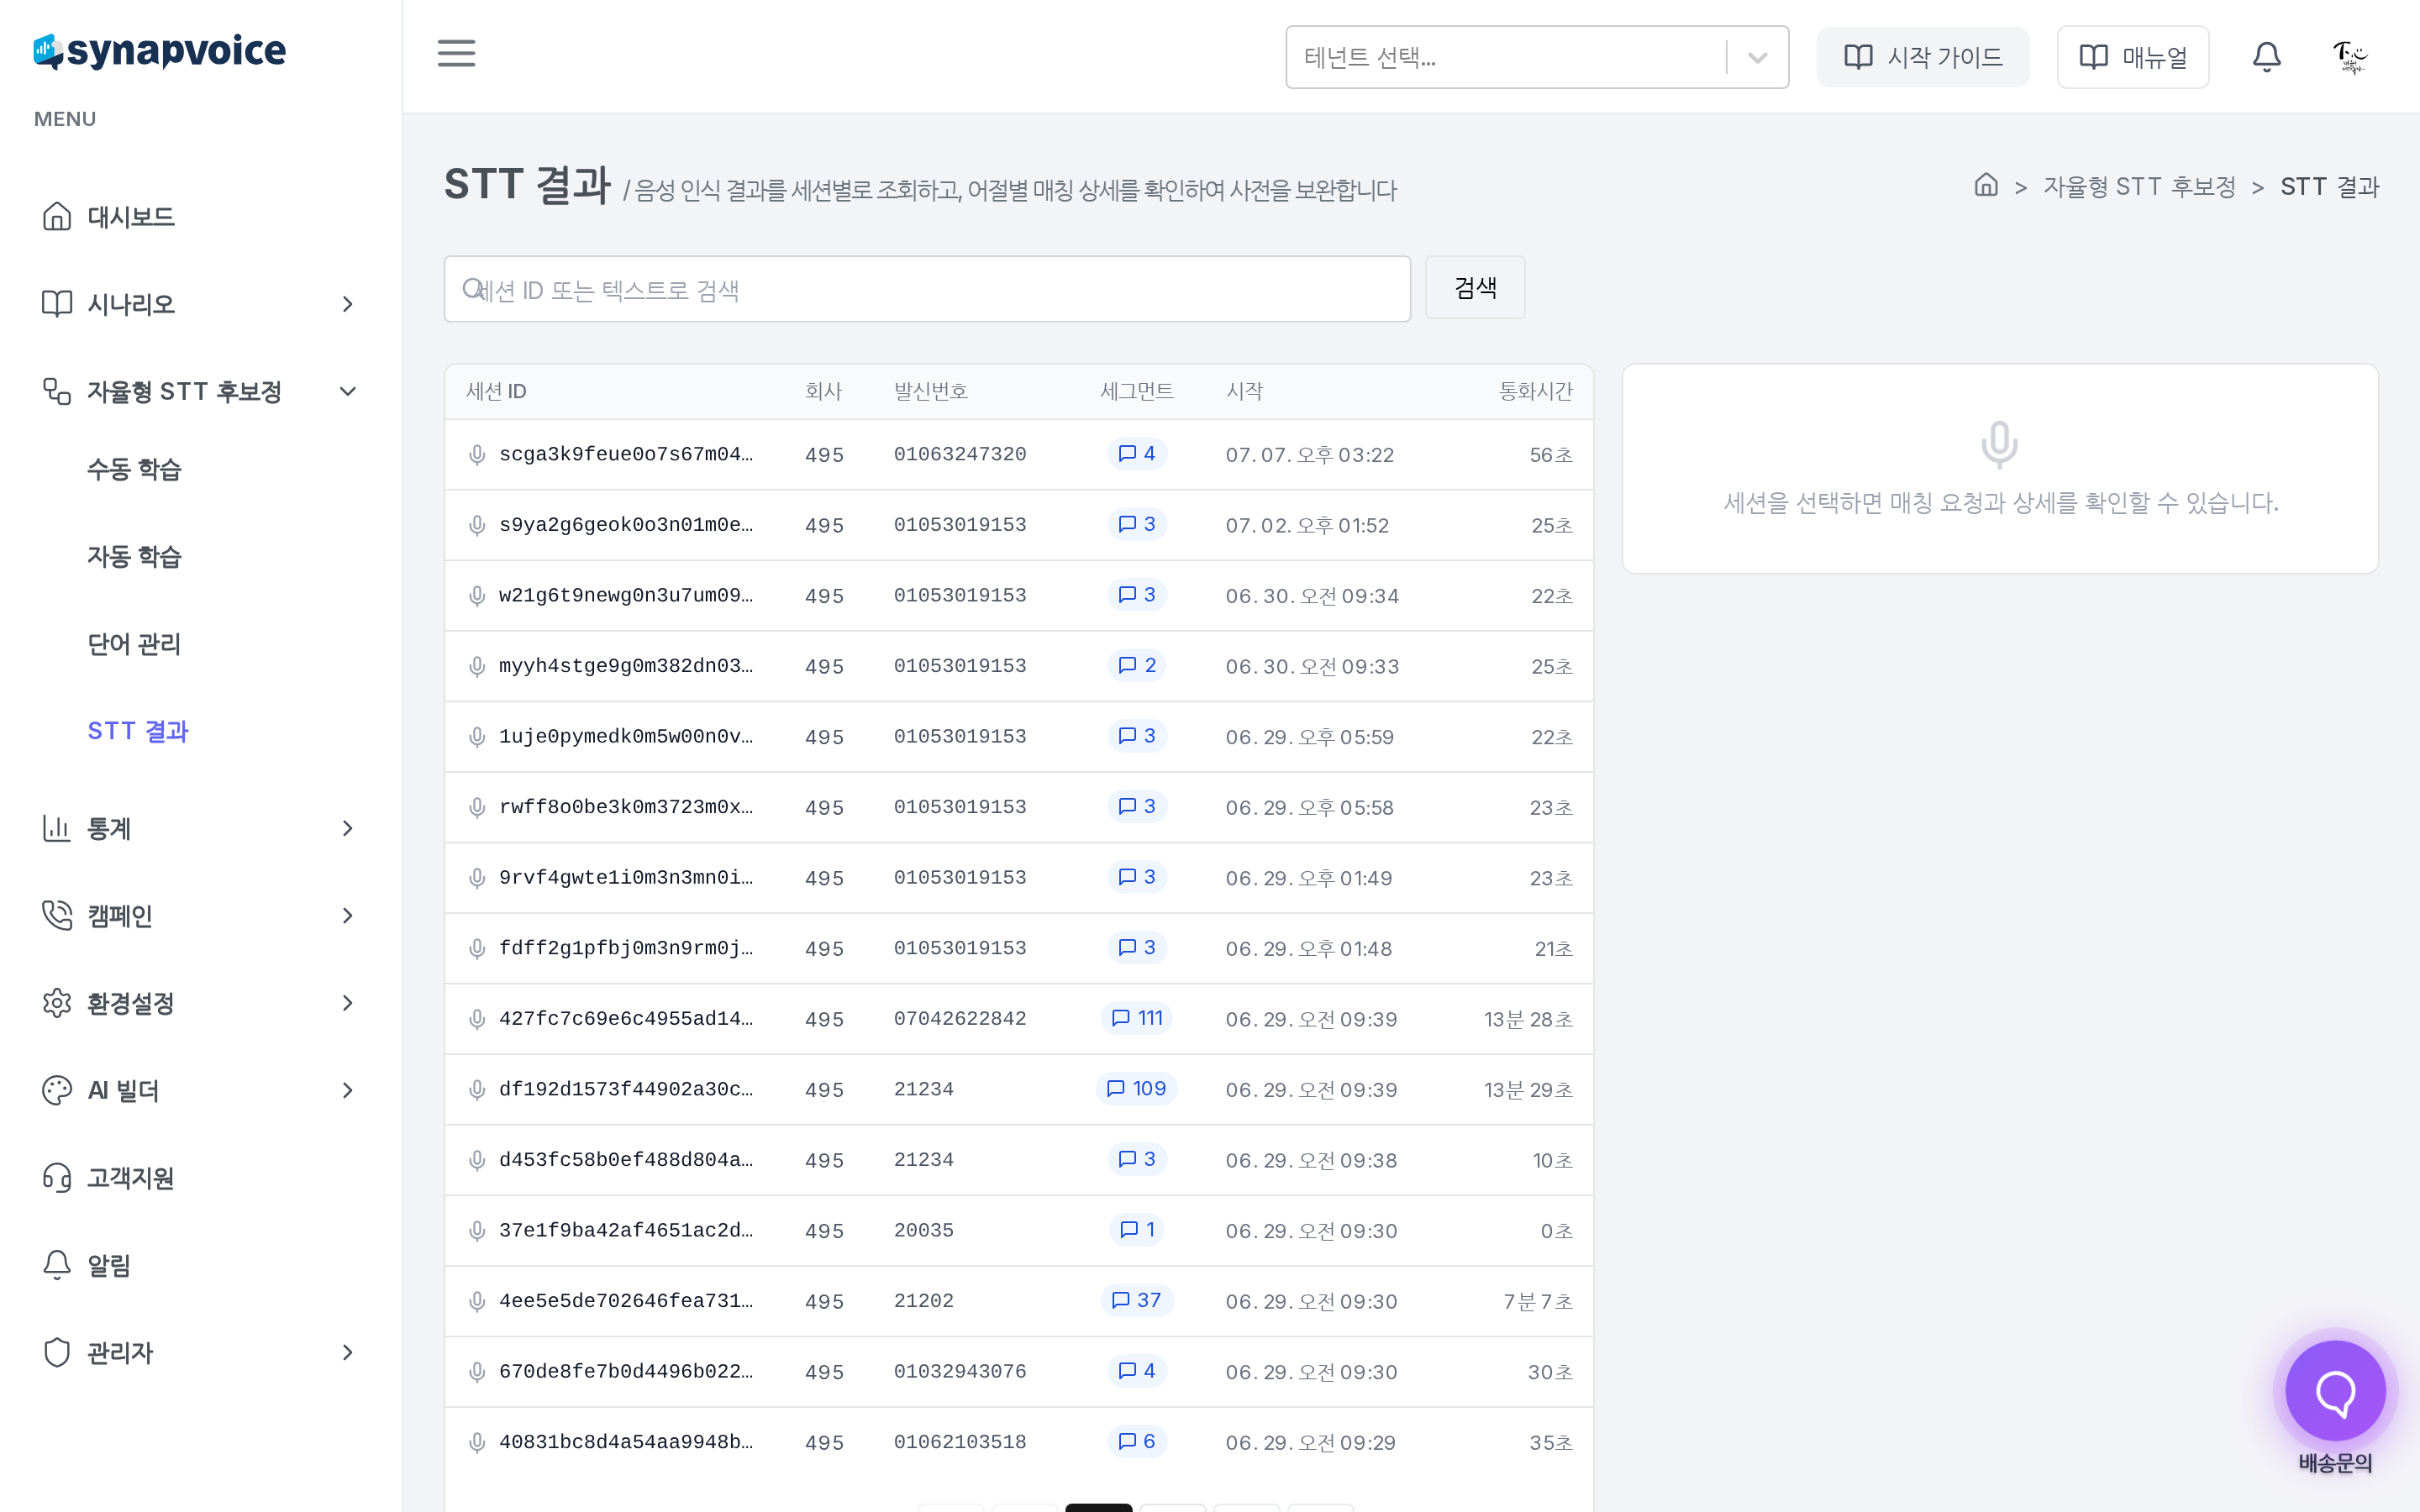Click segment badge 2 in myyh4stge9g0m382dn03 row

point(1137,665)
